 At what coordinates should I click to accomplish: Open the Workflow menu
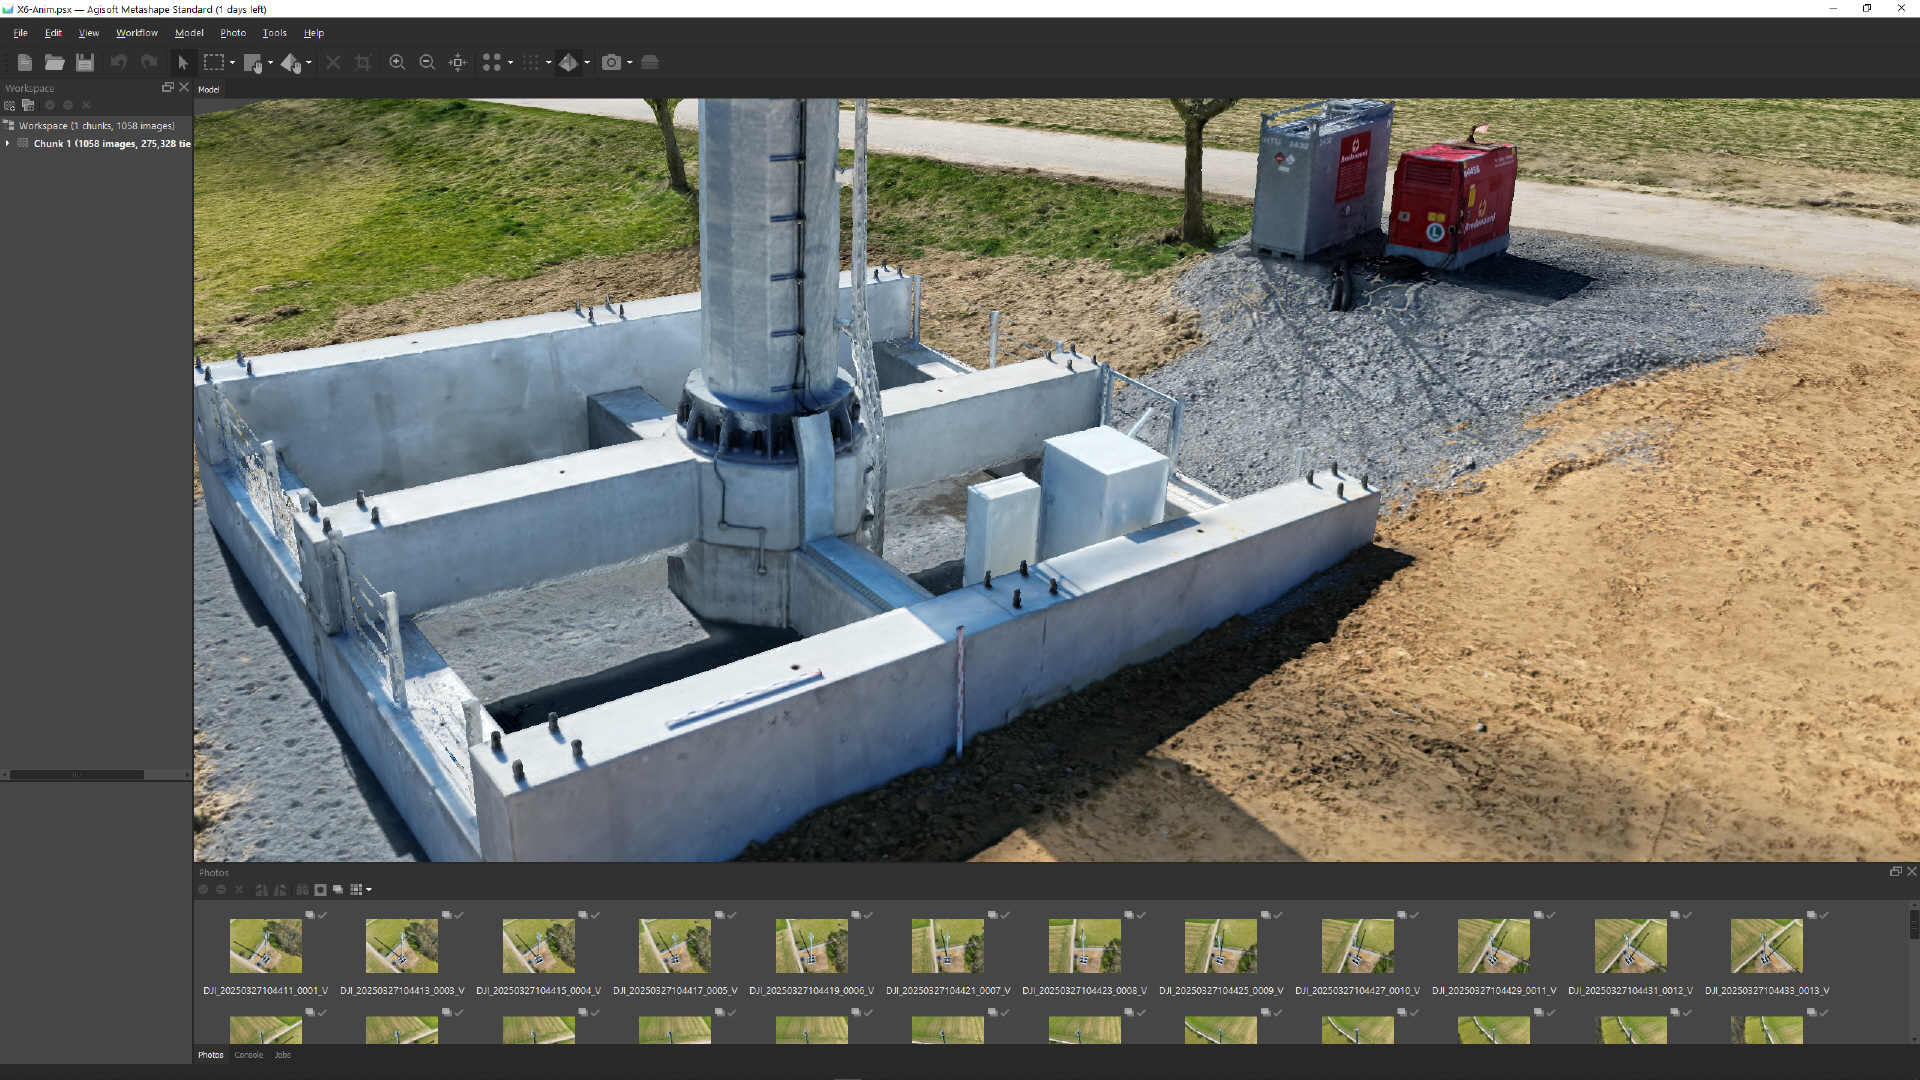pos(136,33)
